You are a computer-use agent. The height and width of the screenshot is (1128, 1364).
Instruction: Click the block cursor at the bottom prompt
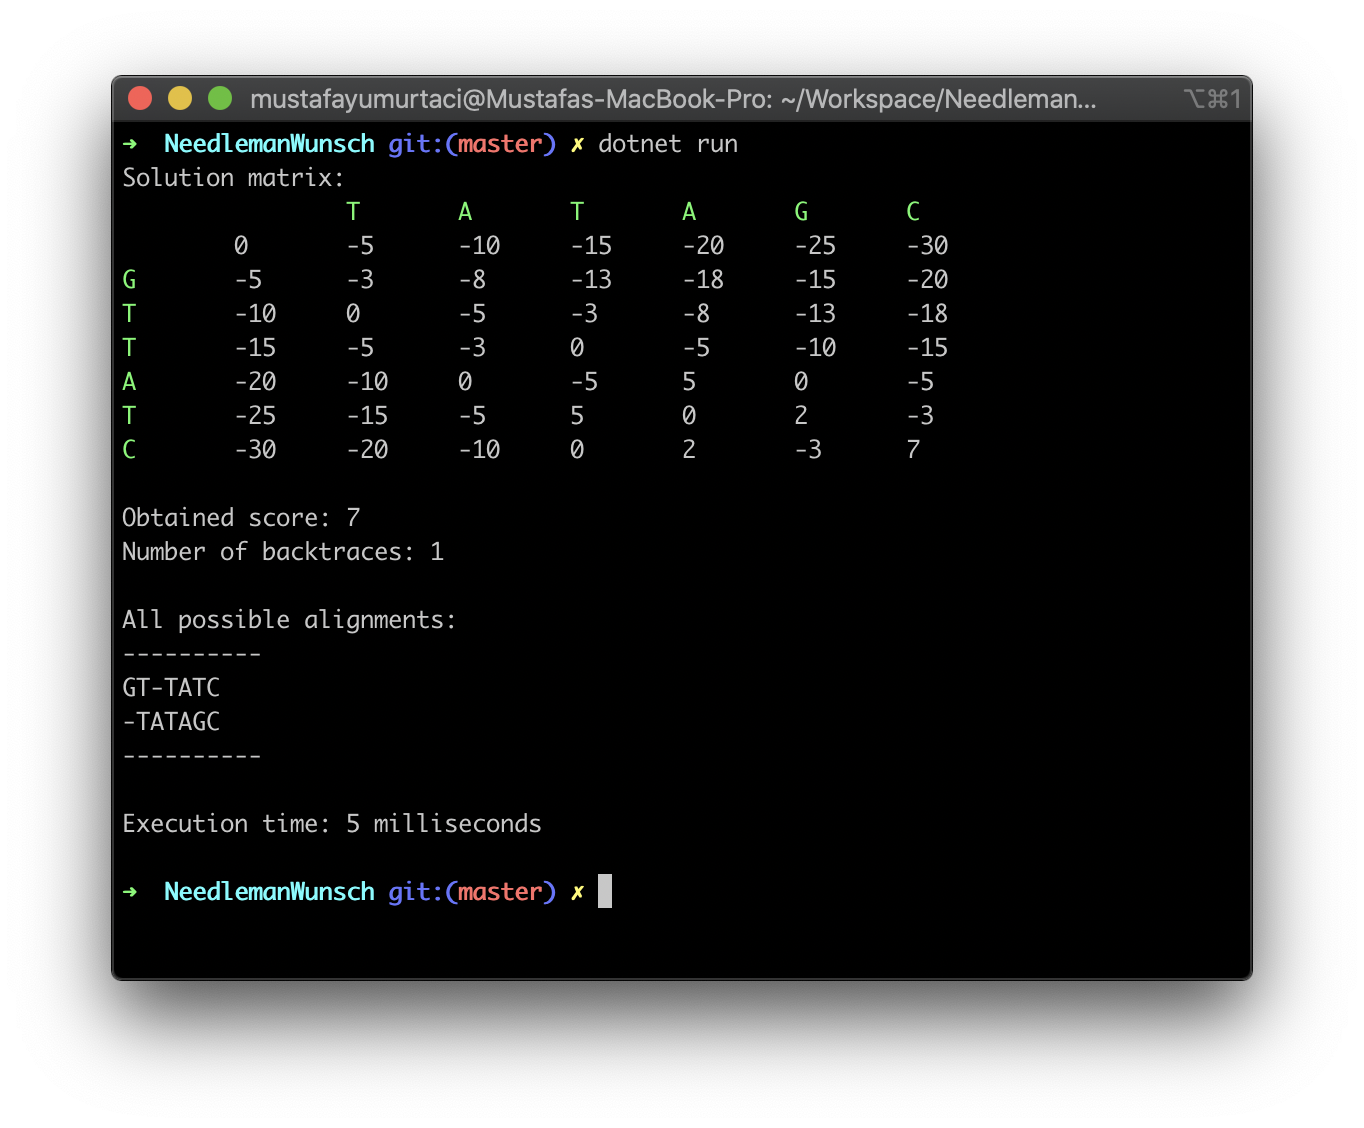pyautogui.click(x=605, y=891)
